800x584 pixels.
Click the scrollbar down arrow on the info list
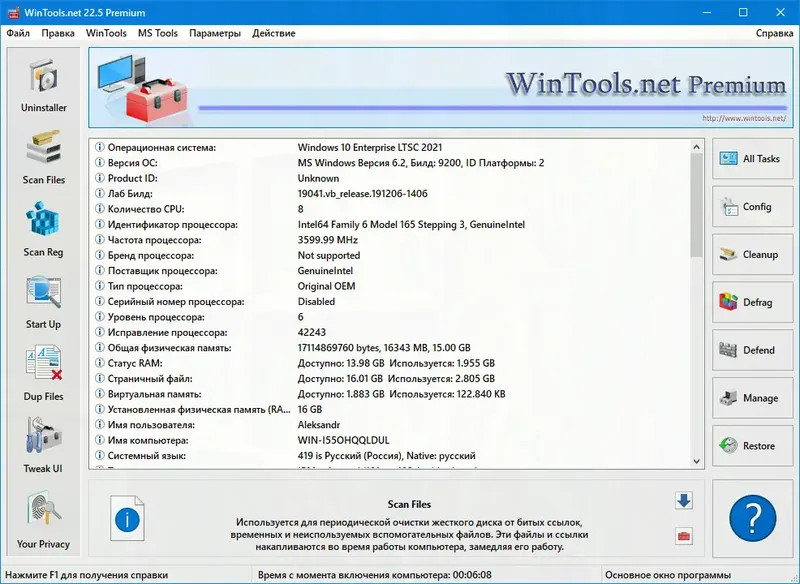click(697, 459)
